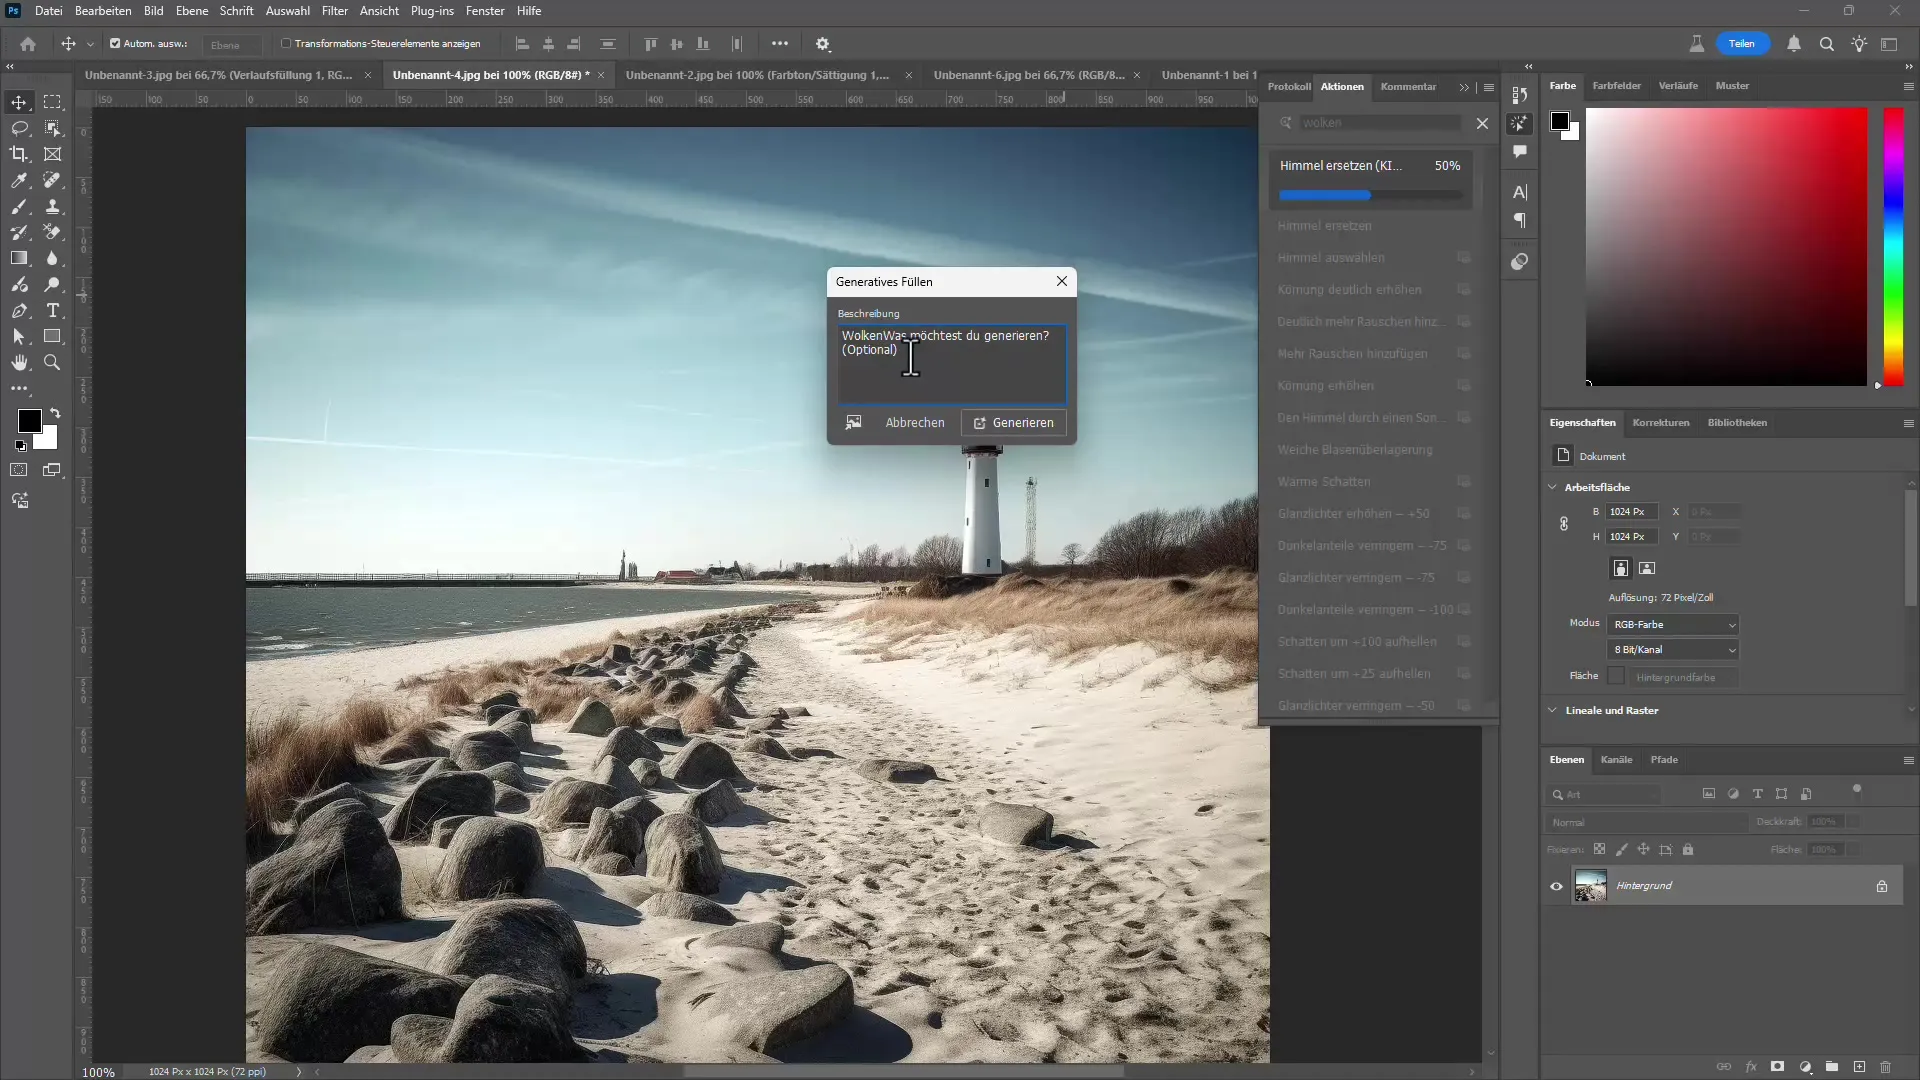
Task: Open the options bar settings gear
Action: pyautogui.click(x=823, y=44)
